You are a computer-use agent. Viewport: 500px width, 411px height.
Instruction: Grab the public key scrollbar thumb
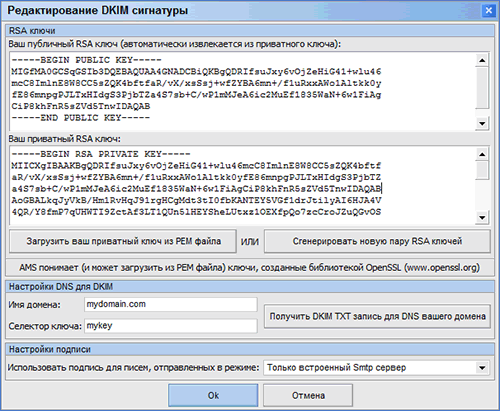click(482, 88)
